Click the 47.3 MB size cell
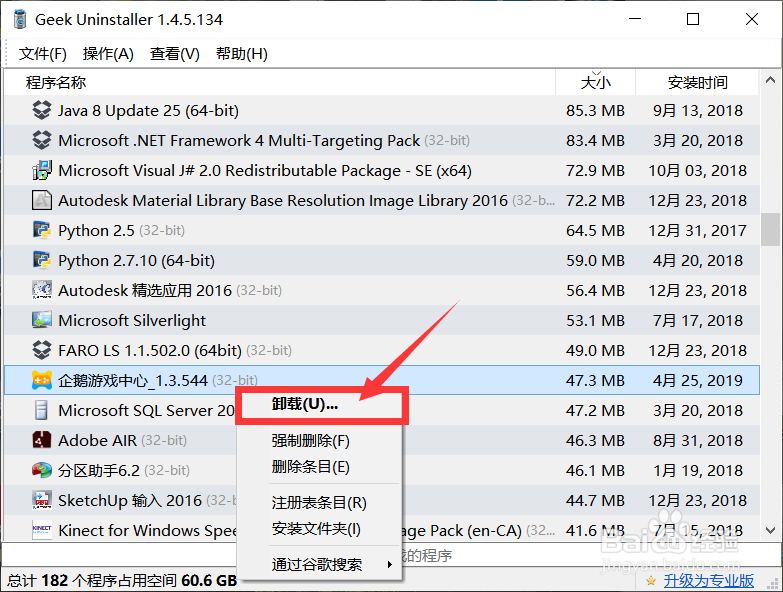Image resolution: width=783 pixels, height=592 pixels. 595,380
